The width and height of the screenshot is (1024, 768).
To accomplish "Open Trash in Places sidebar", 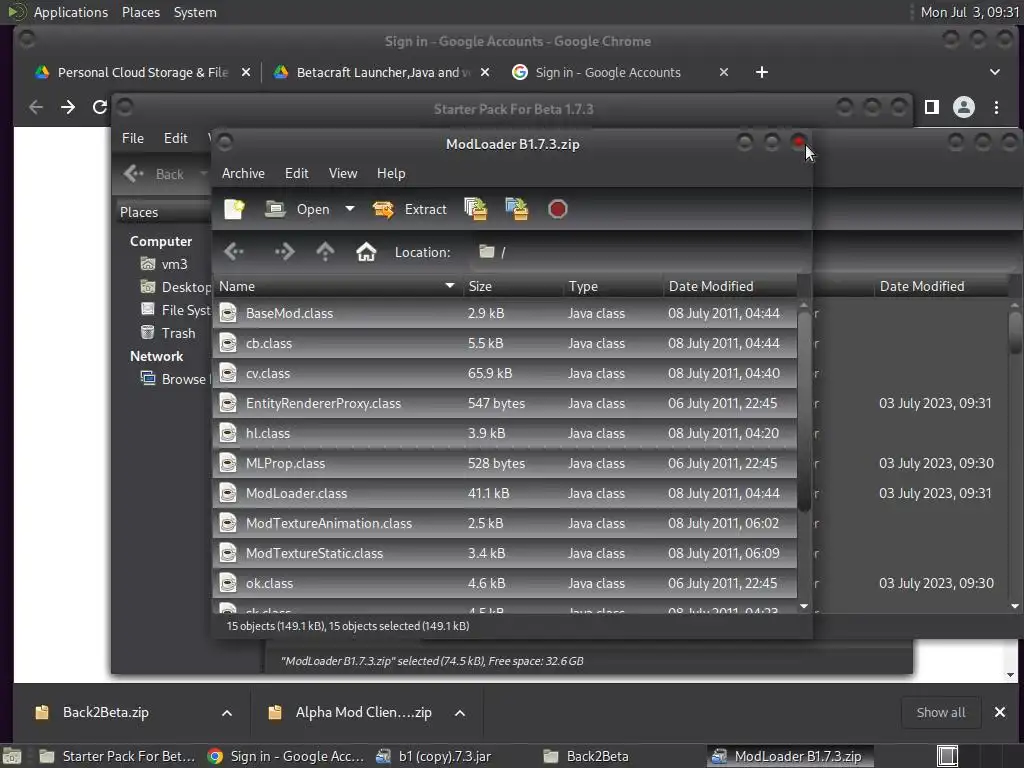I will tap(168, 333).
